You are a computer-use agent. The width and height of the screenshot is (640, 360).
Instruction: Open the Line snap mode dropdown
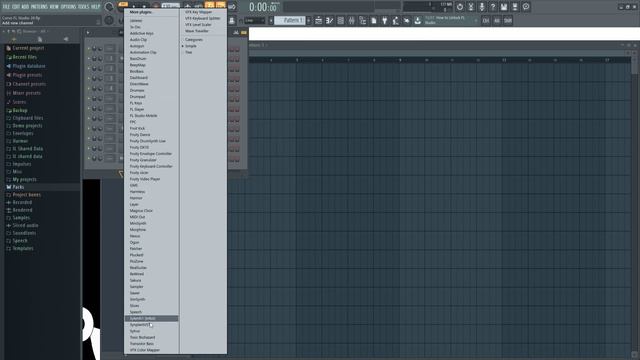[x=255, y=20]
